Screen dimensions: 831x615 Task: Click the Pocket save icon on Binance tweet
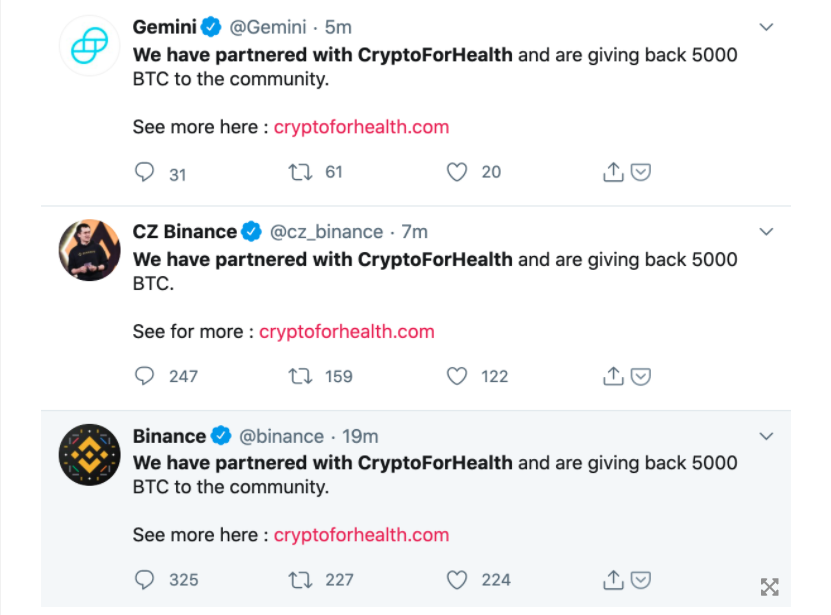point(641,579)
